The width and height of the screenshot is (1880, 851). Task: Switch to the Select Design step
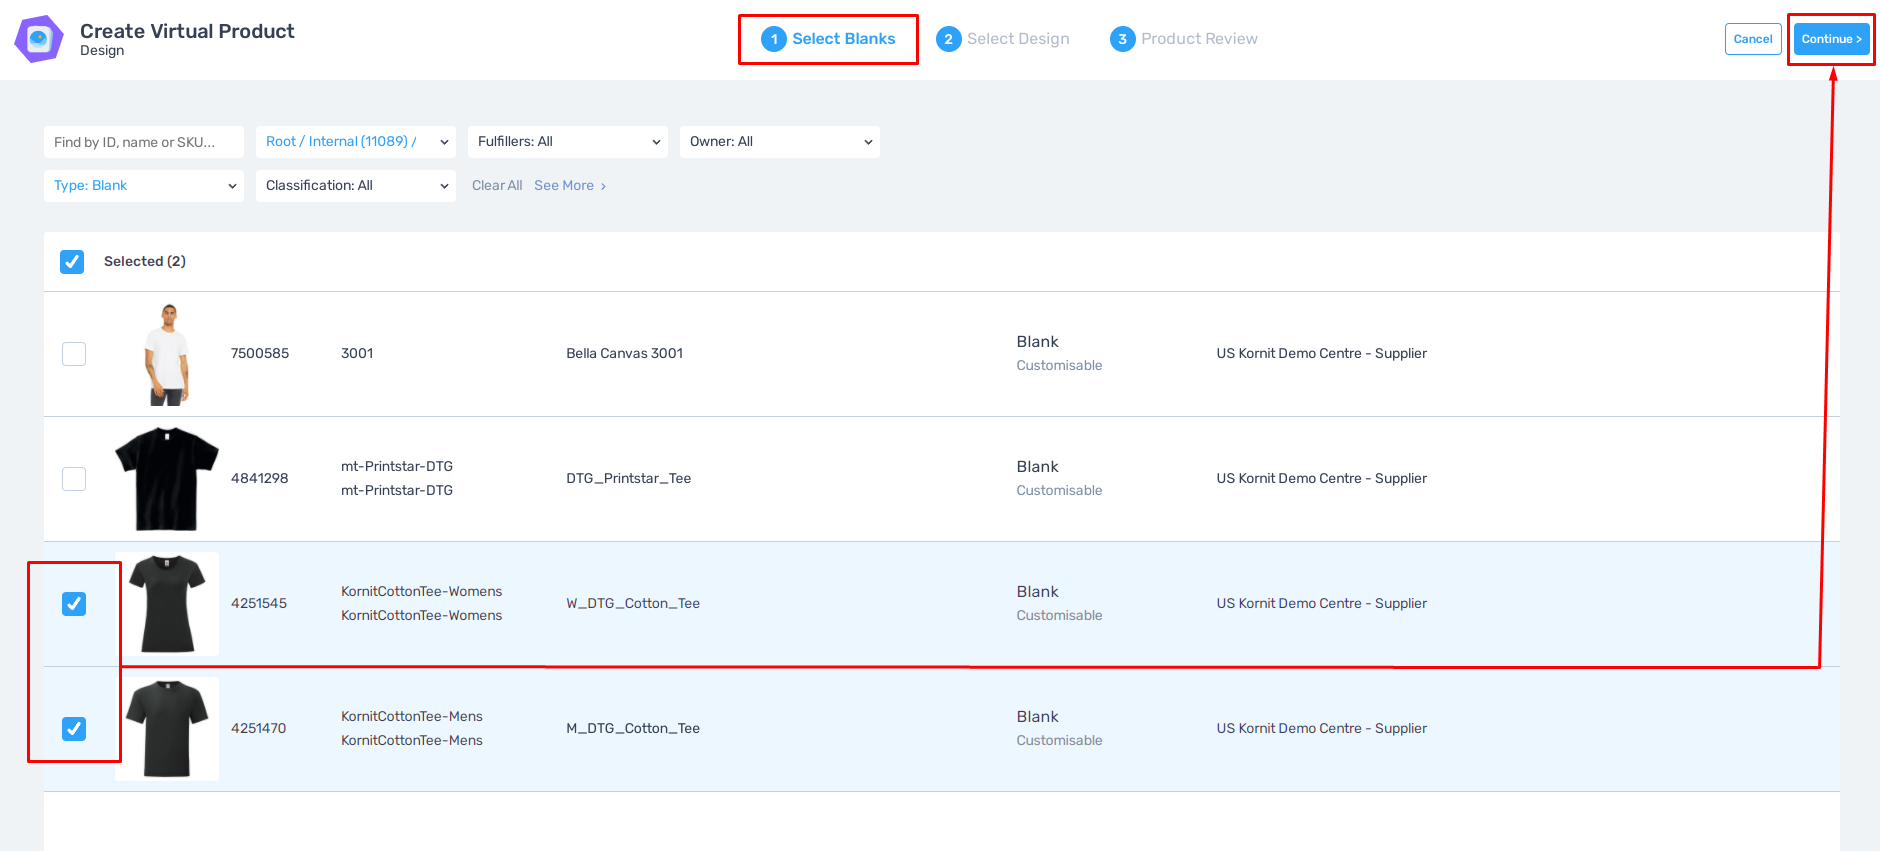[1017, 39]
